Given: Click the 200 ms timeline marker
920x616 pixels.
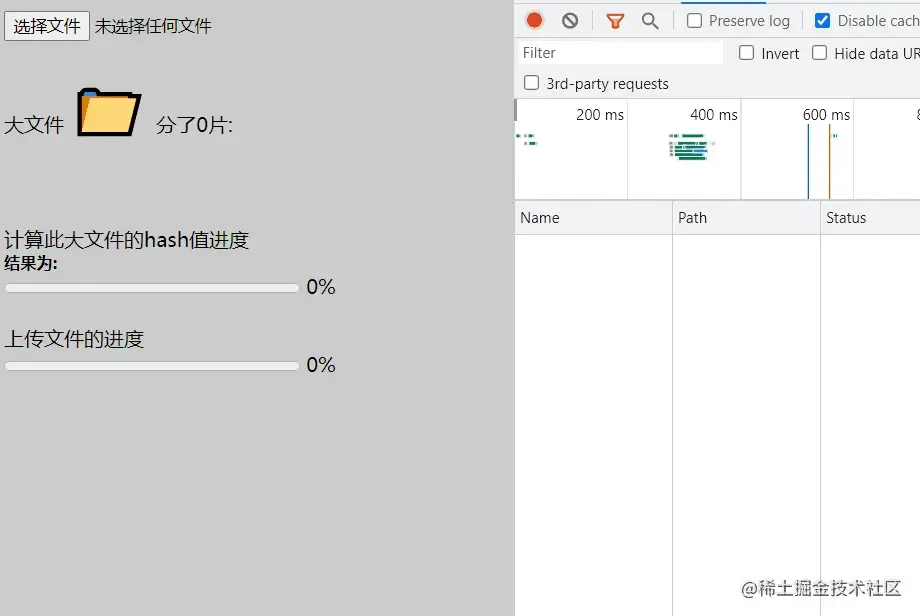Looking at the screenshot, I should (x=600, y=114).
